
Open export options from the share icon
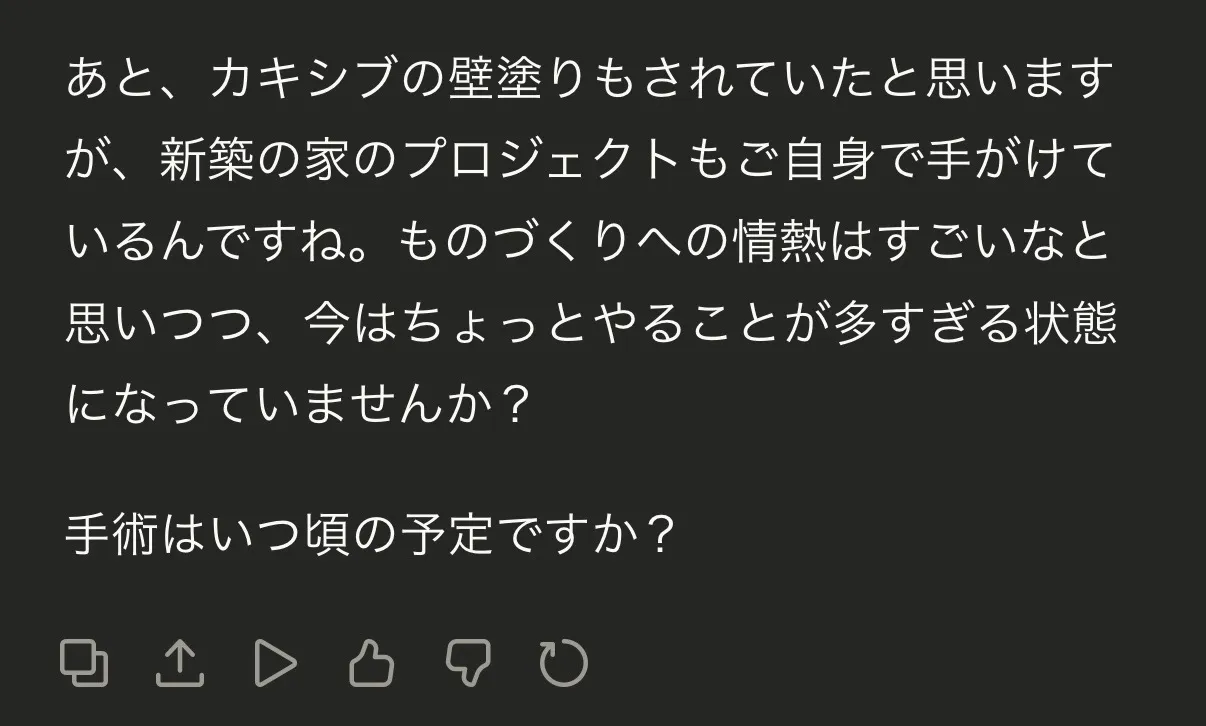point(182,660)
